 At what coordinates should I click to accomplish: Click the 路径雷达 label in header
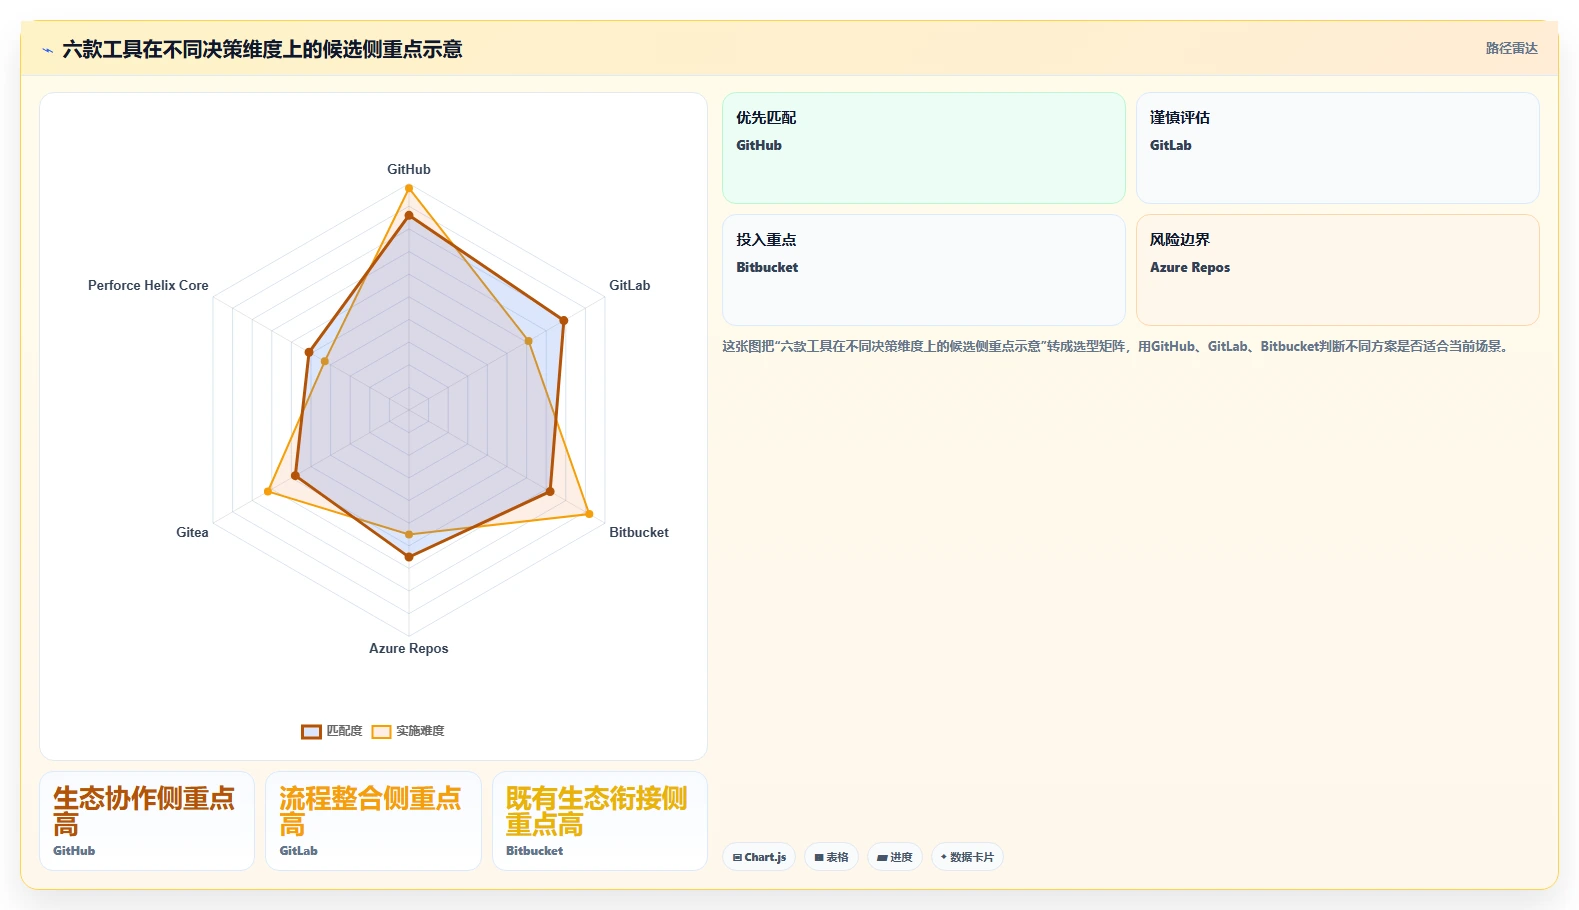(1511, 48)
